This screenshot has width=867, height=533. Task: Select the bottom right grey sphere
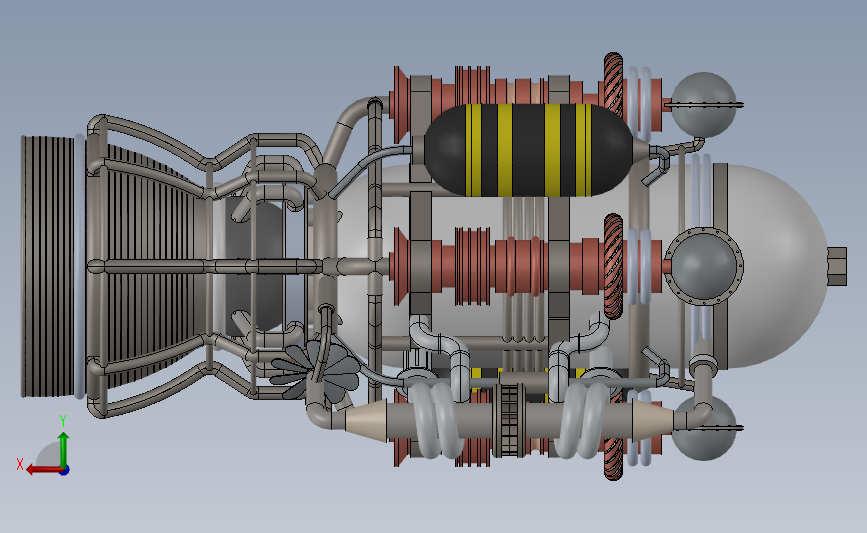(704, 428)
